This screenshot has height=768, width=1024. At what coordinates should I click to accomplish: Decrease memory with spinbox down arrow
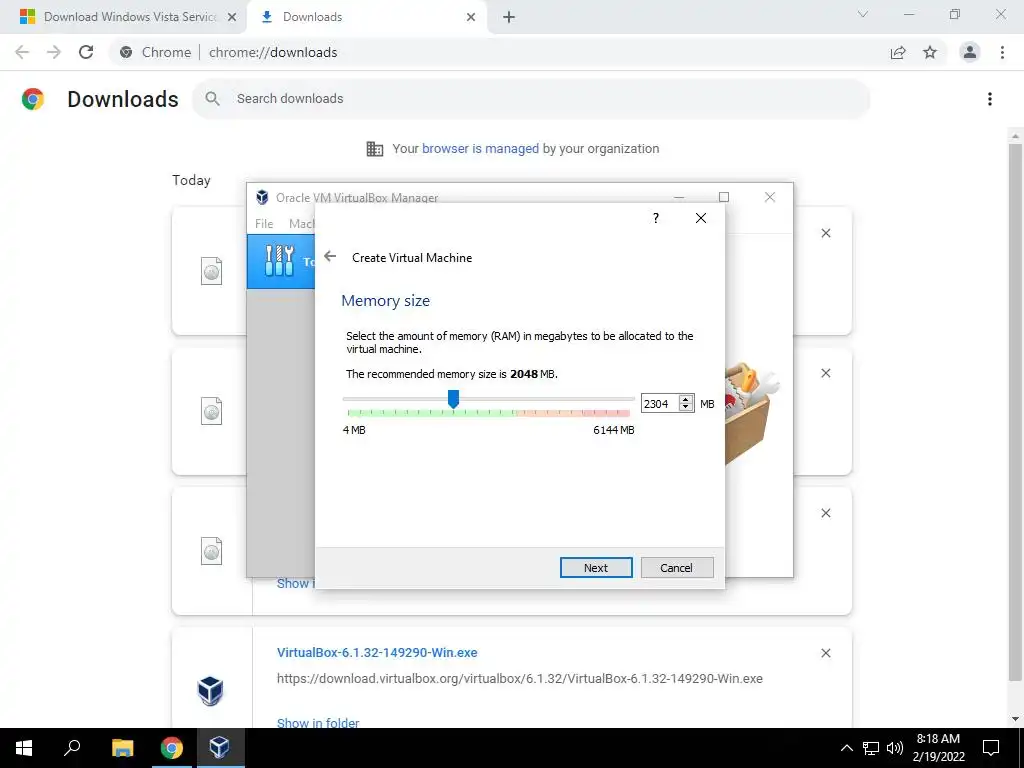tap(685, 408)
